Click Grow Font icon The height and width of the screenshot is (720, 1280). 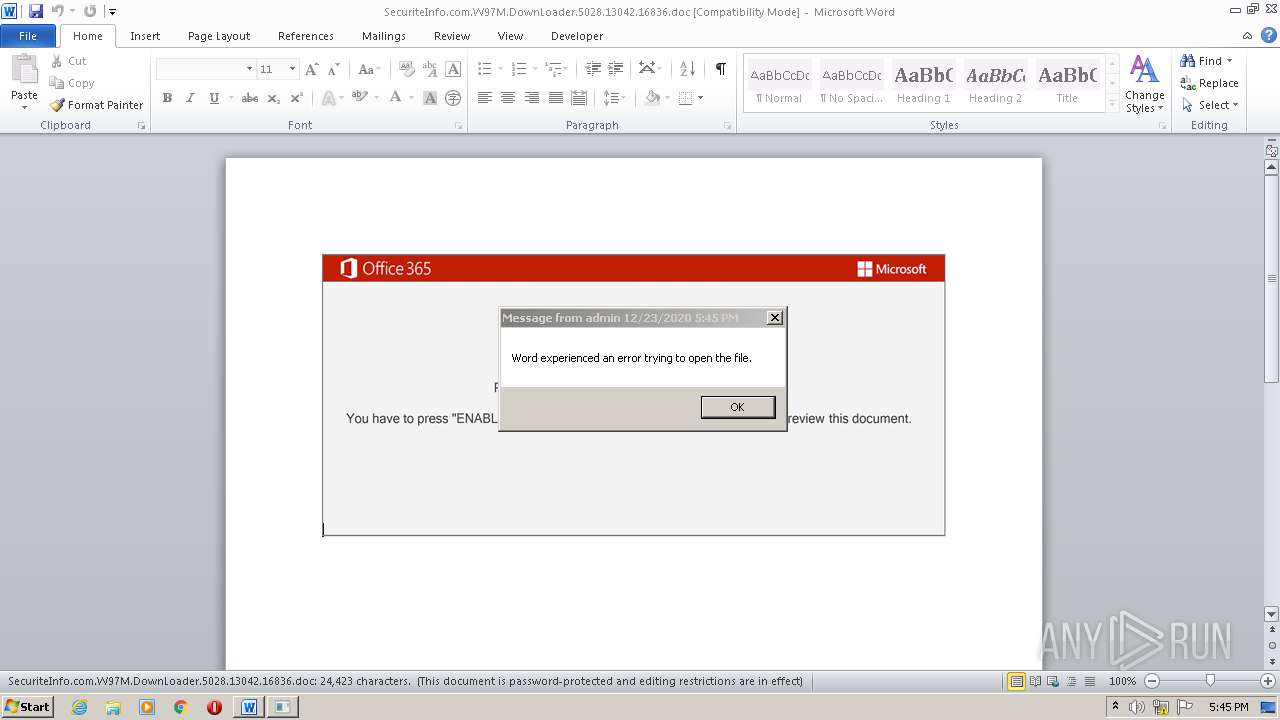point(312,69)
